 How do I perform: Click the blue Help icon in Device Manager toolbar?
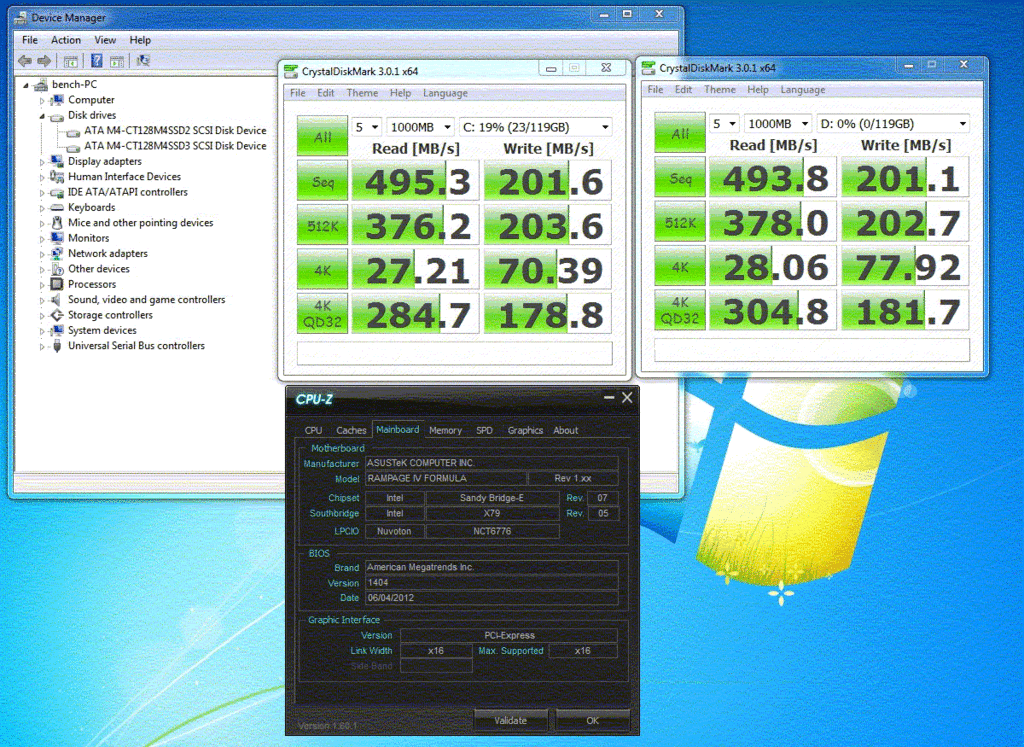97,61
